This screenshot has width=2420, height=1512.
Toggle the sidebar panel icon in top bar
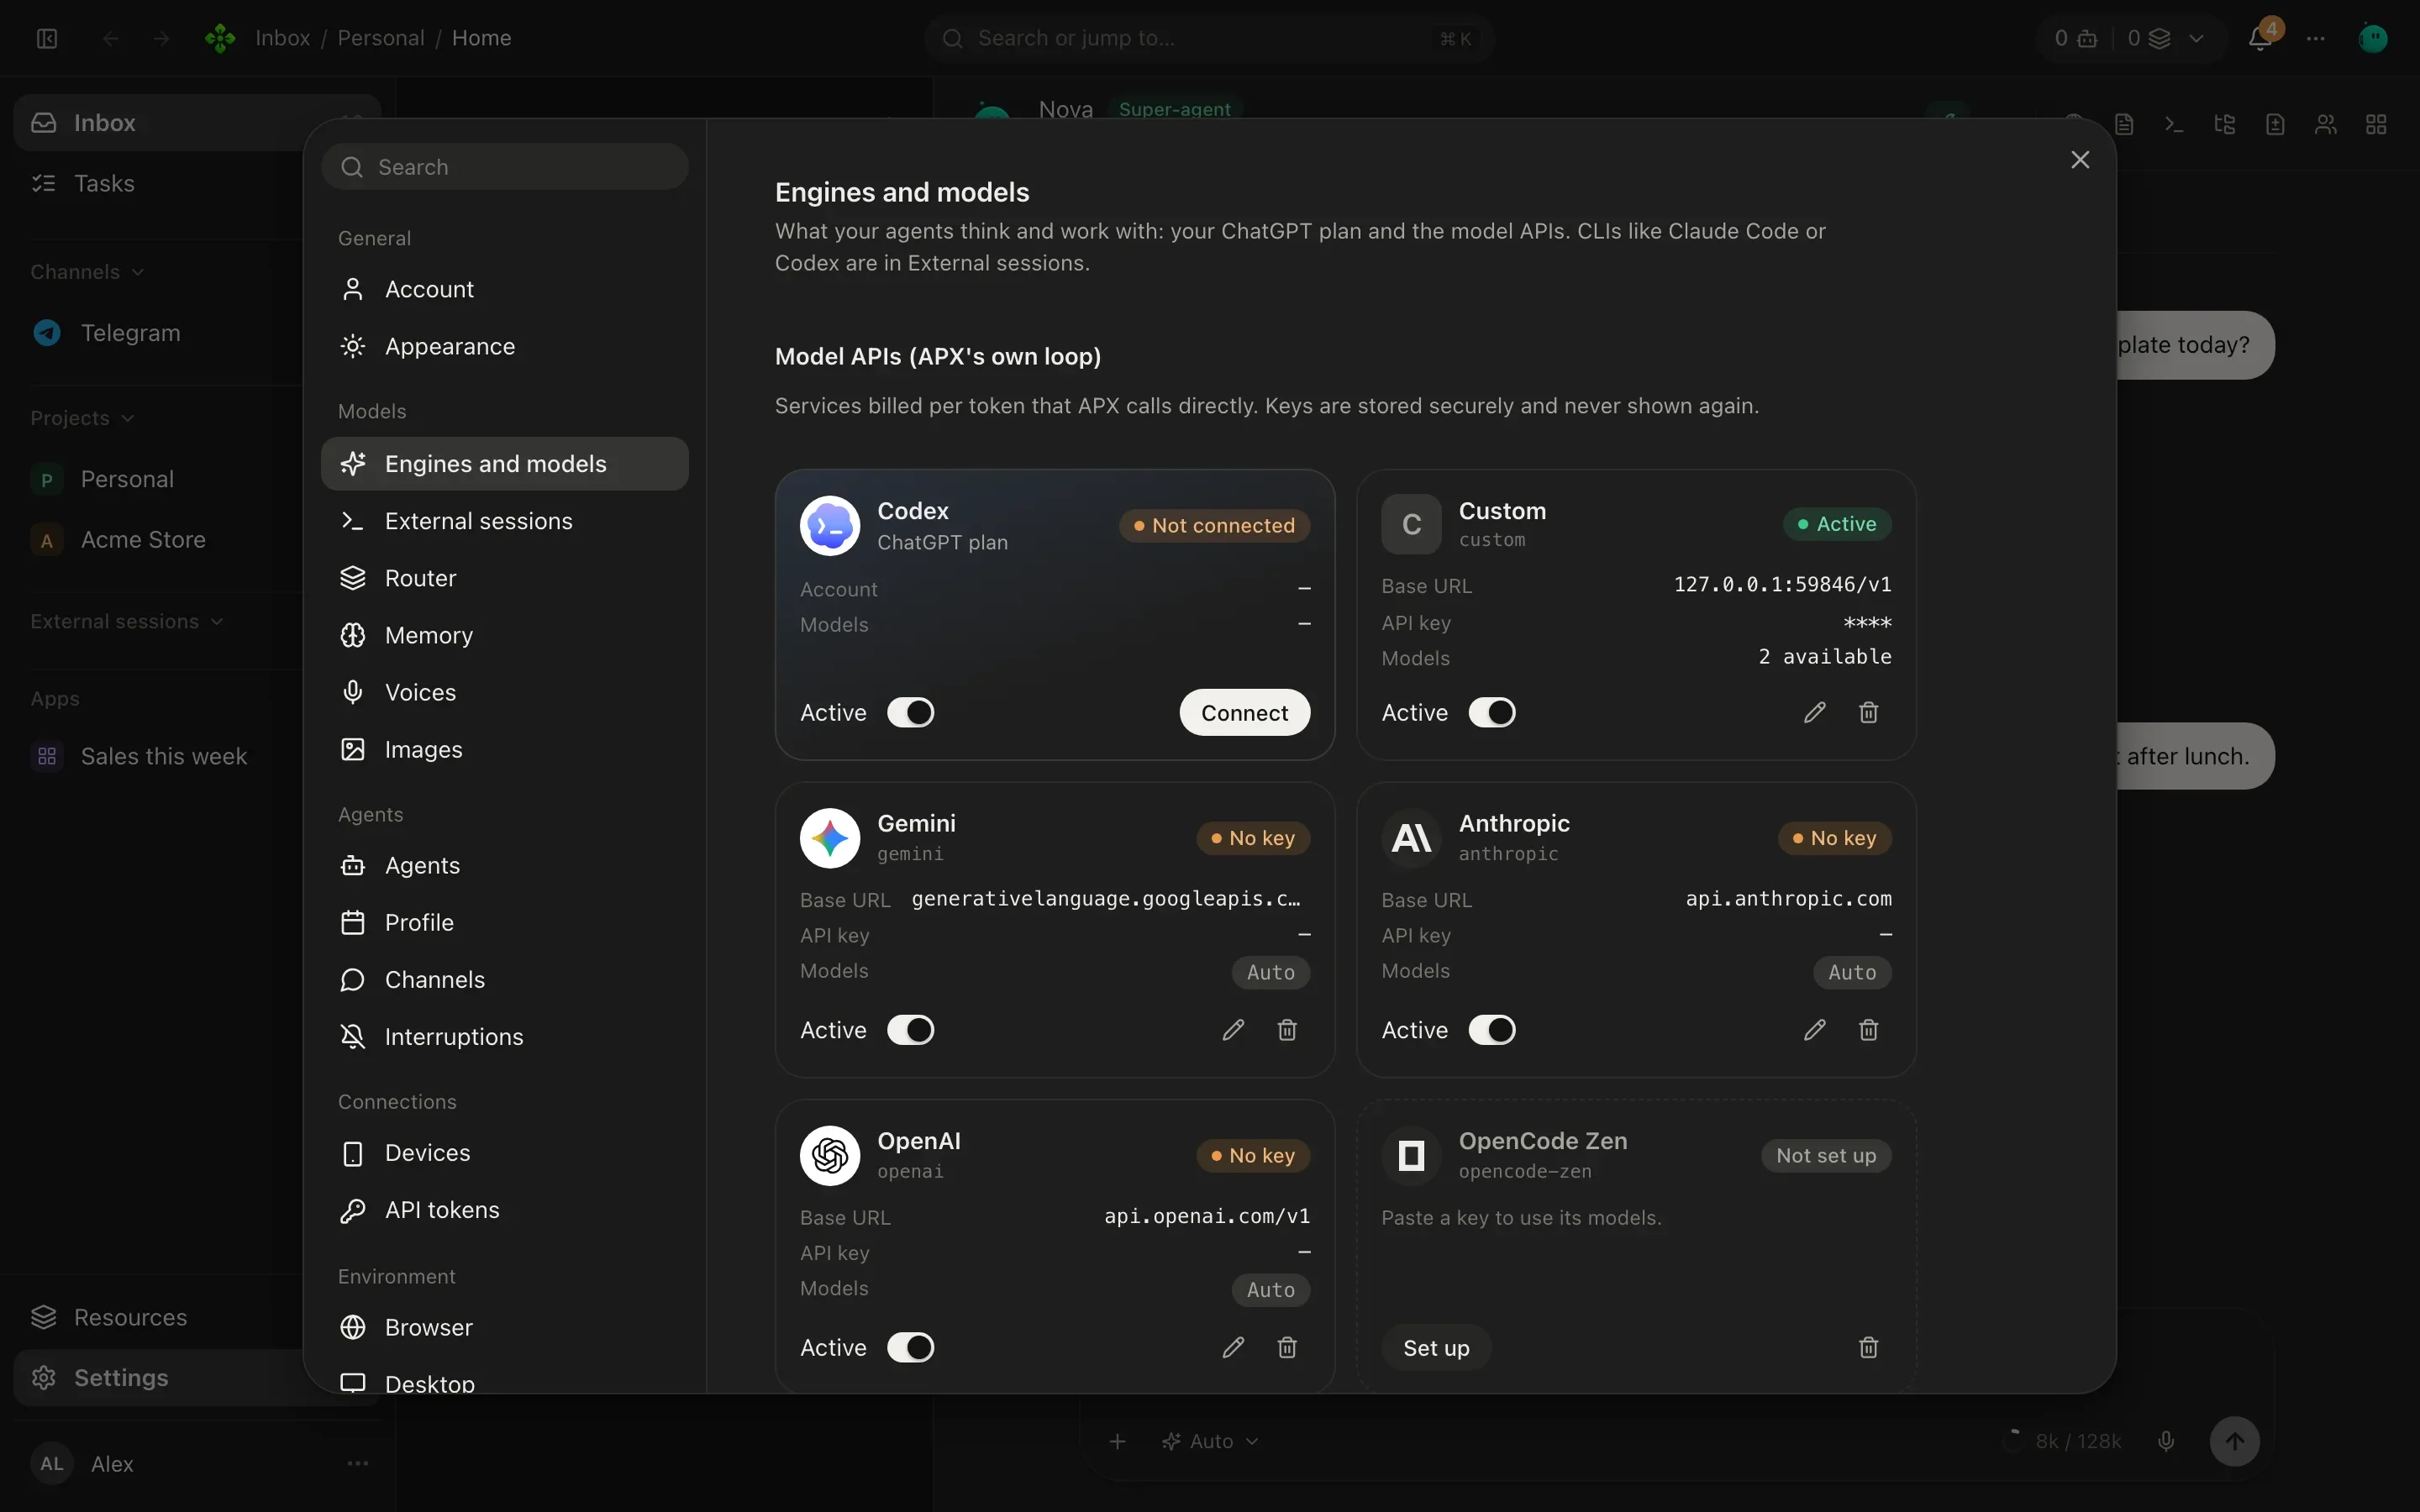pos(47,38)
